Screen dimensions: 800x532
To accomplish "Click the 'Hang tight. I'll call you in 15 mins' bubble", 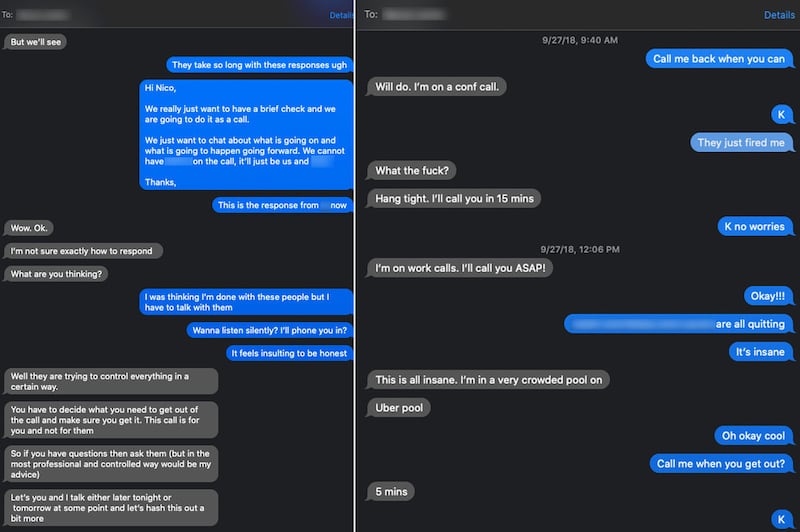I will tap(455, 198).
